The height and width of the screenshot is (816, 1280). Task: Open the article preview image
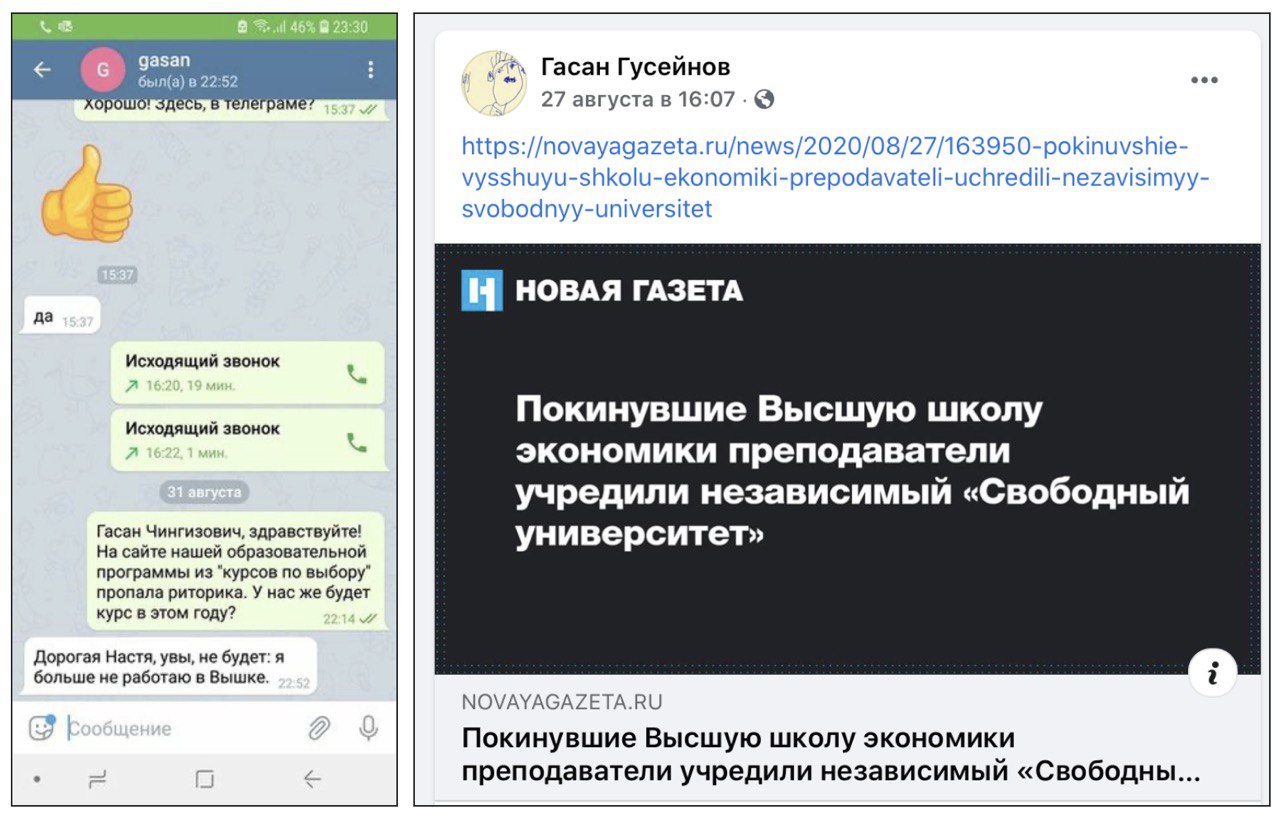pos(847,459)
